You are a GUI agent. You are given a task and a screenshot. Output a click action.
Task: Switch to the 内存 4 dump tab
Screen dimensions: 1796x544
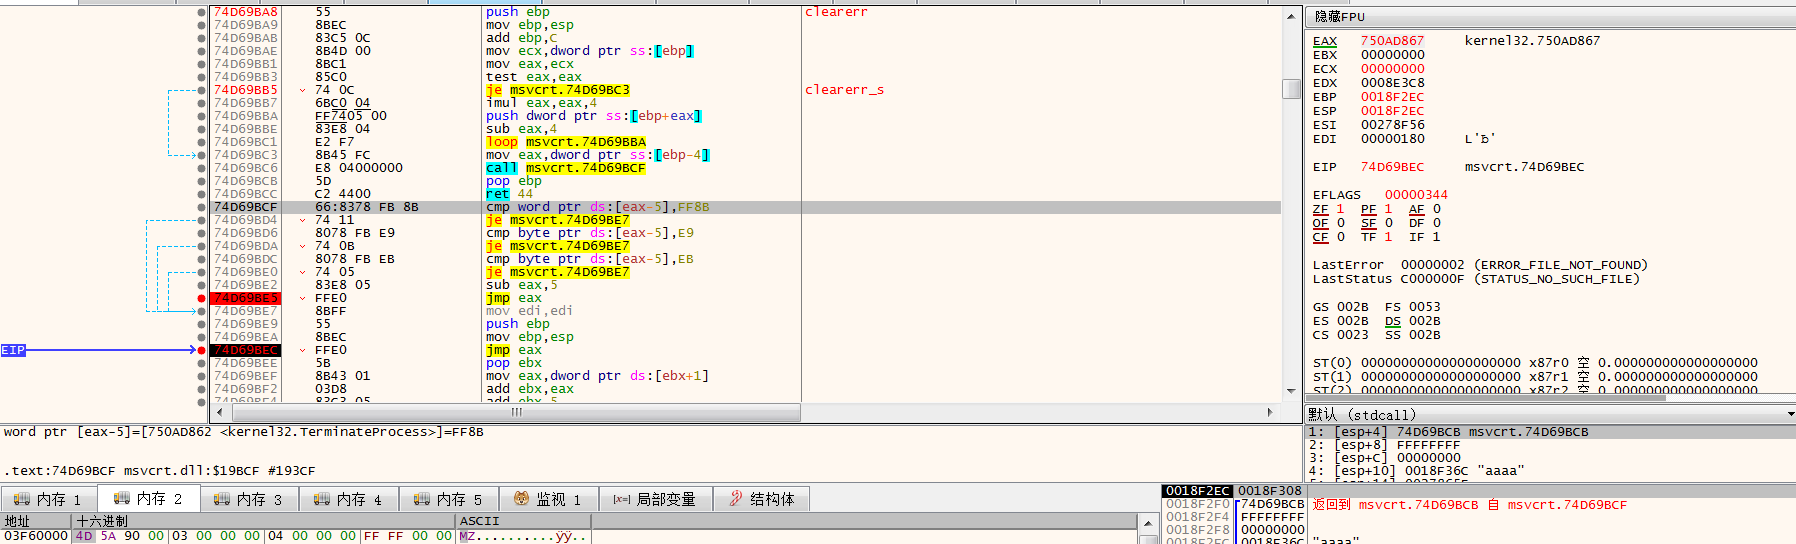click(349, 499)
